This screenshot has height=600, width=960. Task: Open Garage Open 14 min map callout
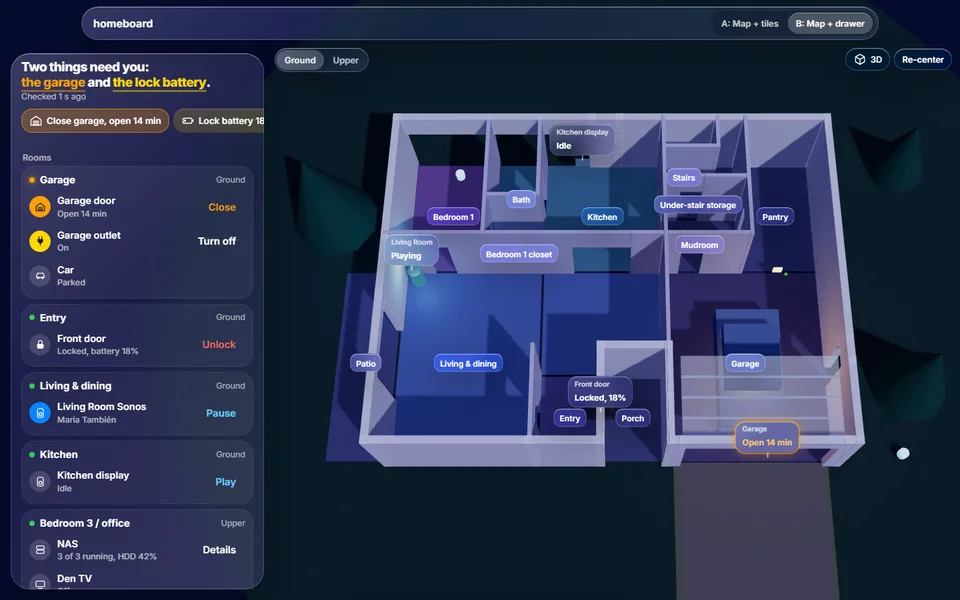(x=767, y=437)
